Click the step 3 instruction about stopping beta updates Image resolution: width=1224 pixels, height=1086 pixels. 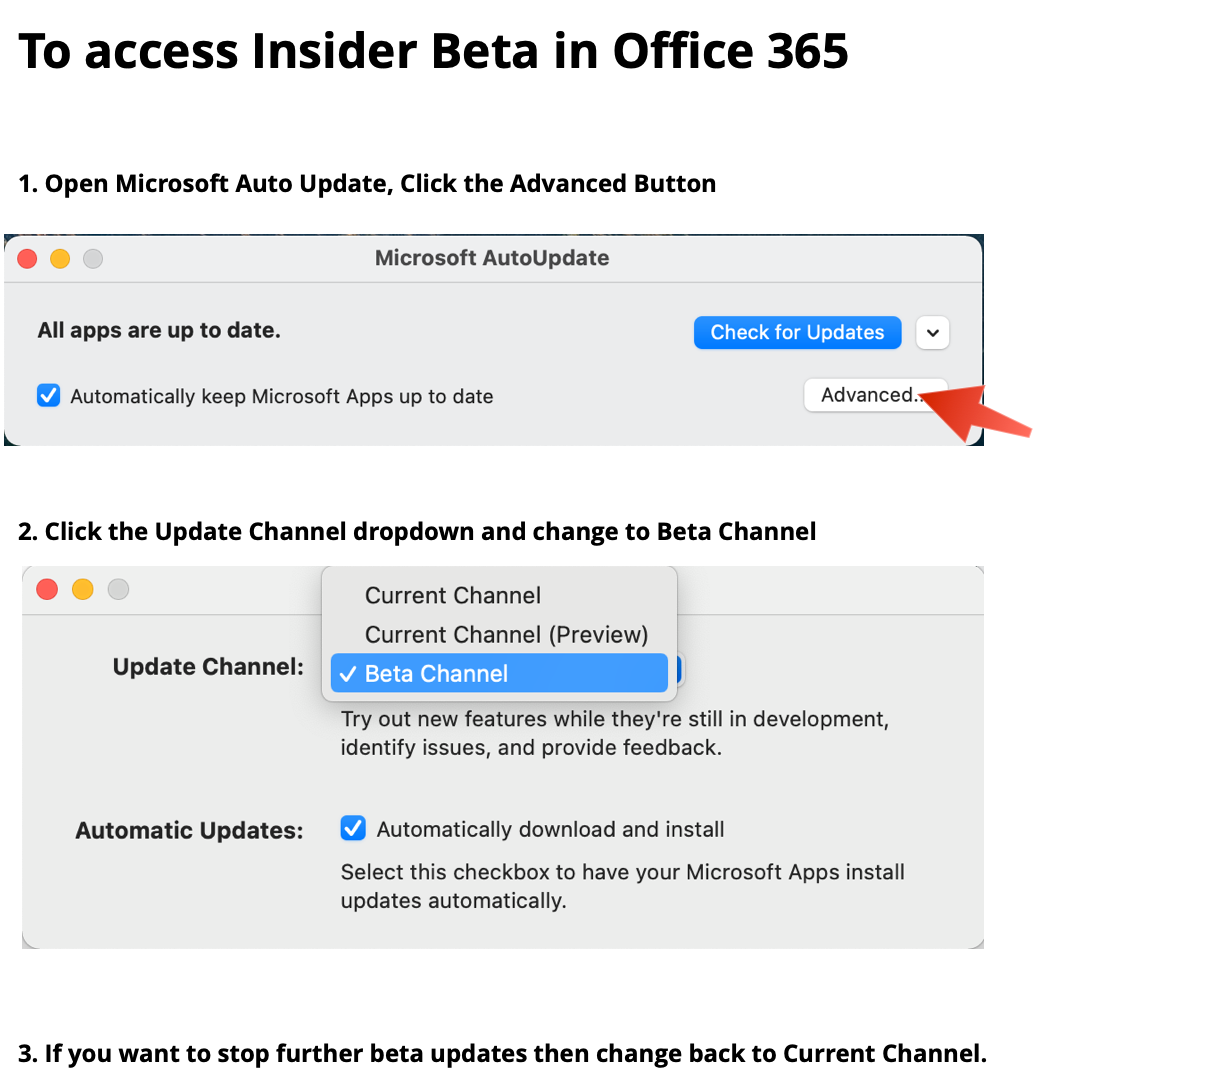(x=502, y=1054)
